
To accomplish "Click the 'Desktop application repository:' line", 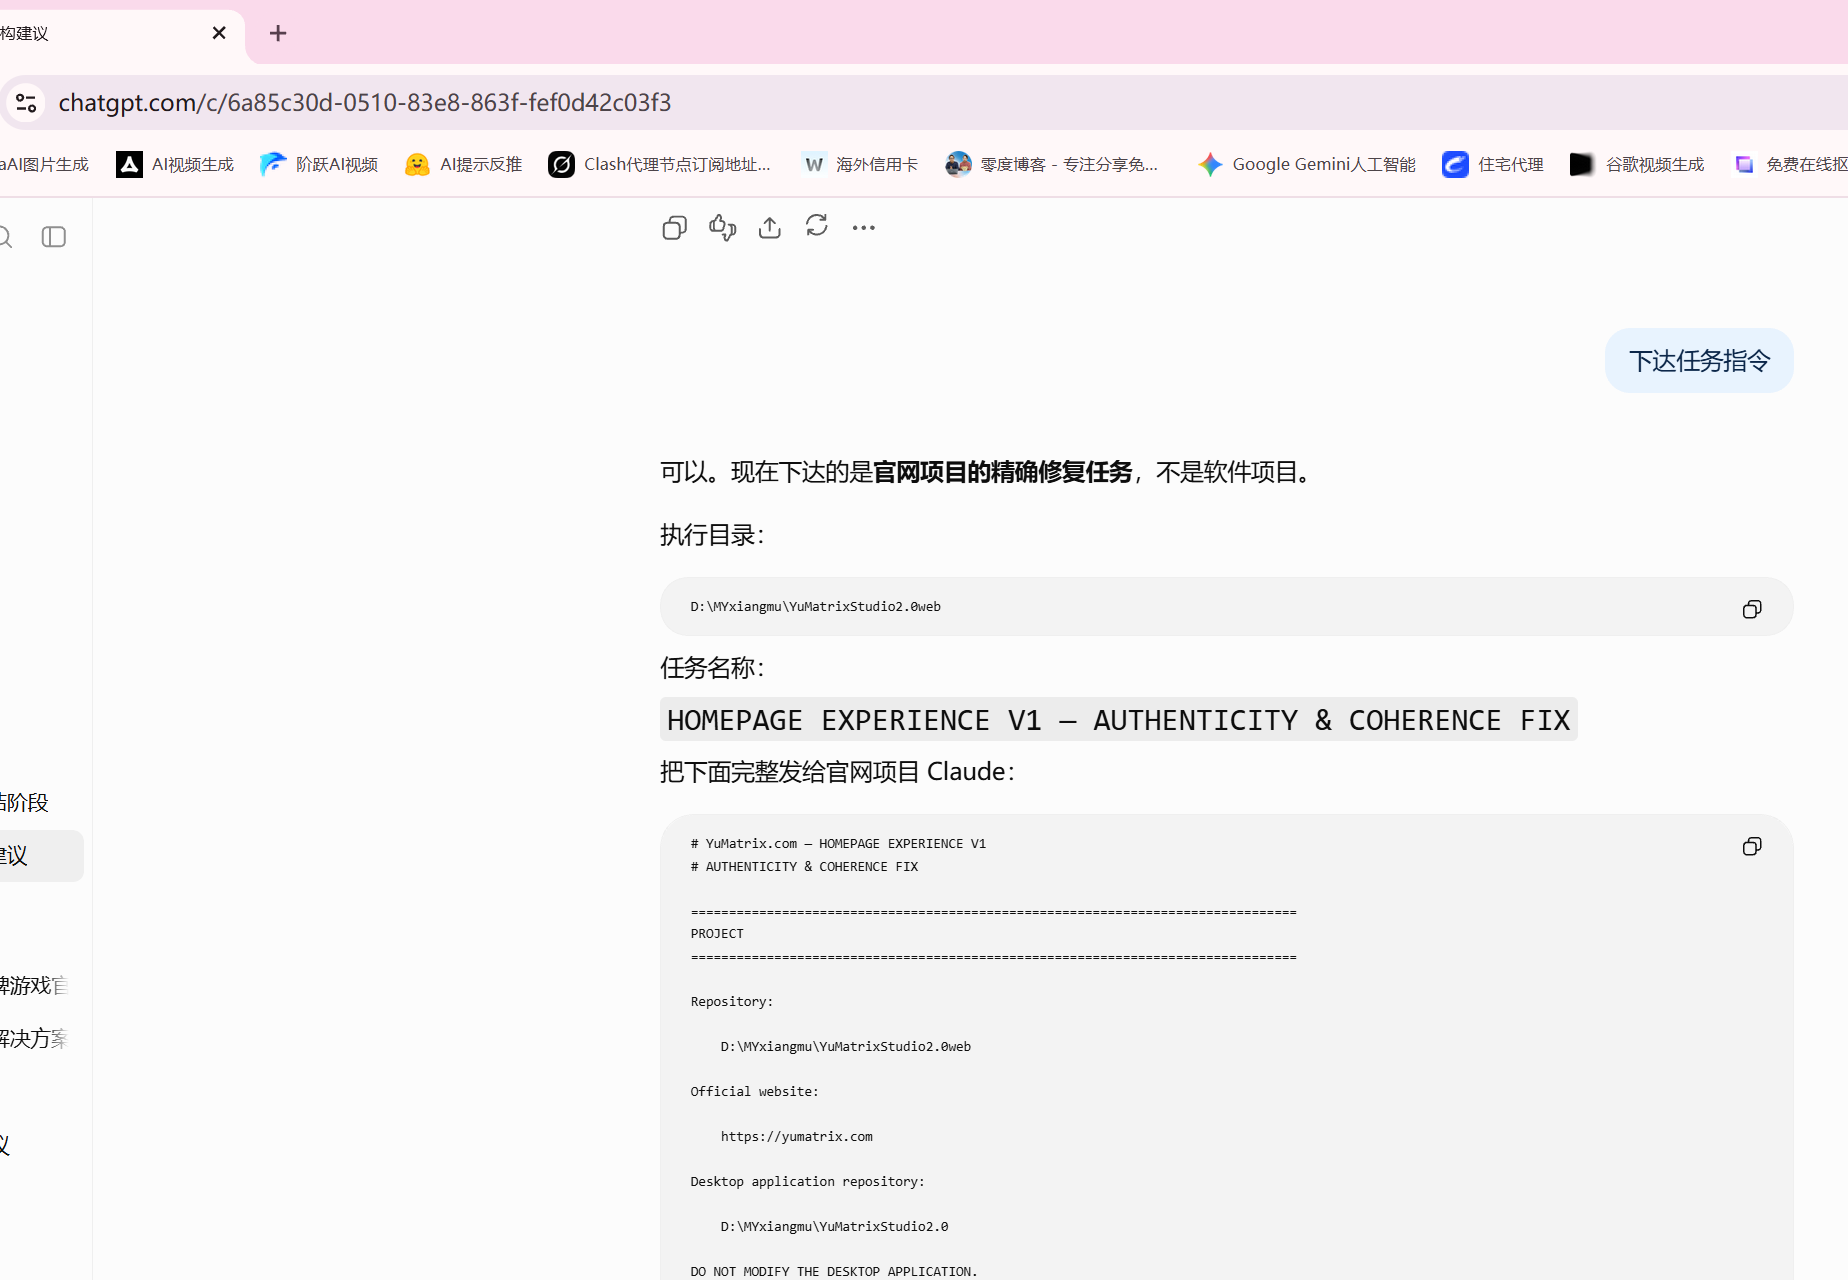I will (807, 1182).
